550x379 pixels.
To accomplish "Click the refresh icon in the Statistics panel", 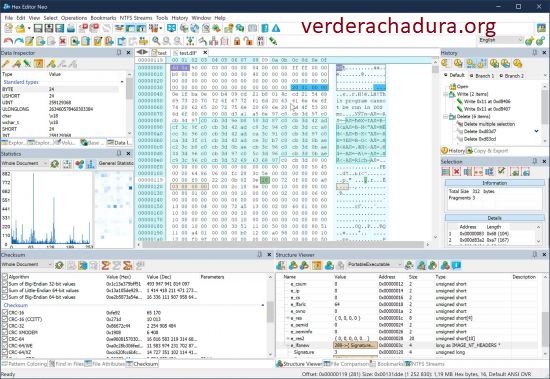I will pyautogui.click(x=54, y=164).
